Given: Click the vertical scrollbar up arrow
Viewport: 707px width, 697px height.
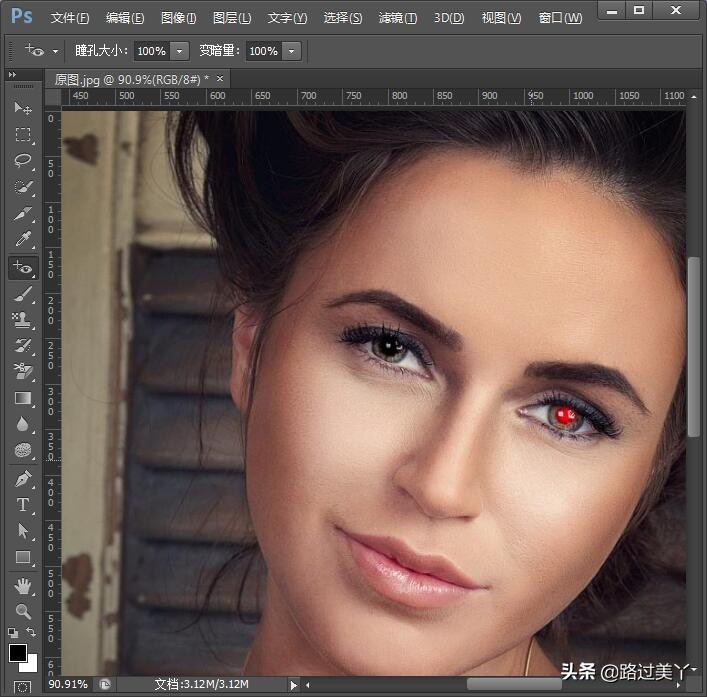Looking at the screenshot, I should coord(694,96).
